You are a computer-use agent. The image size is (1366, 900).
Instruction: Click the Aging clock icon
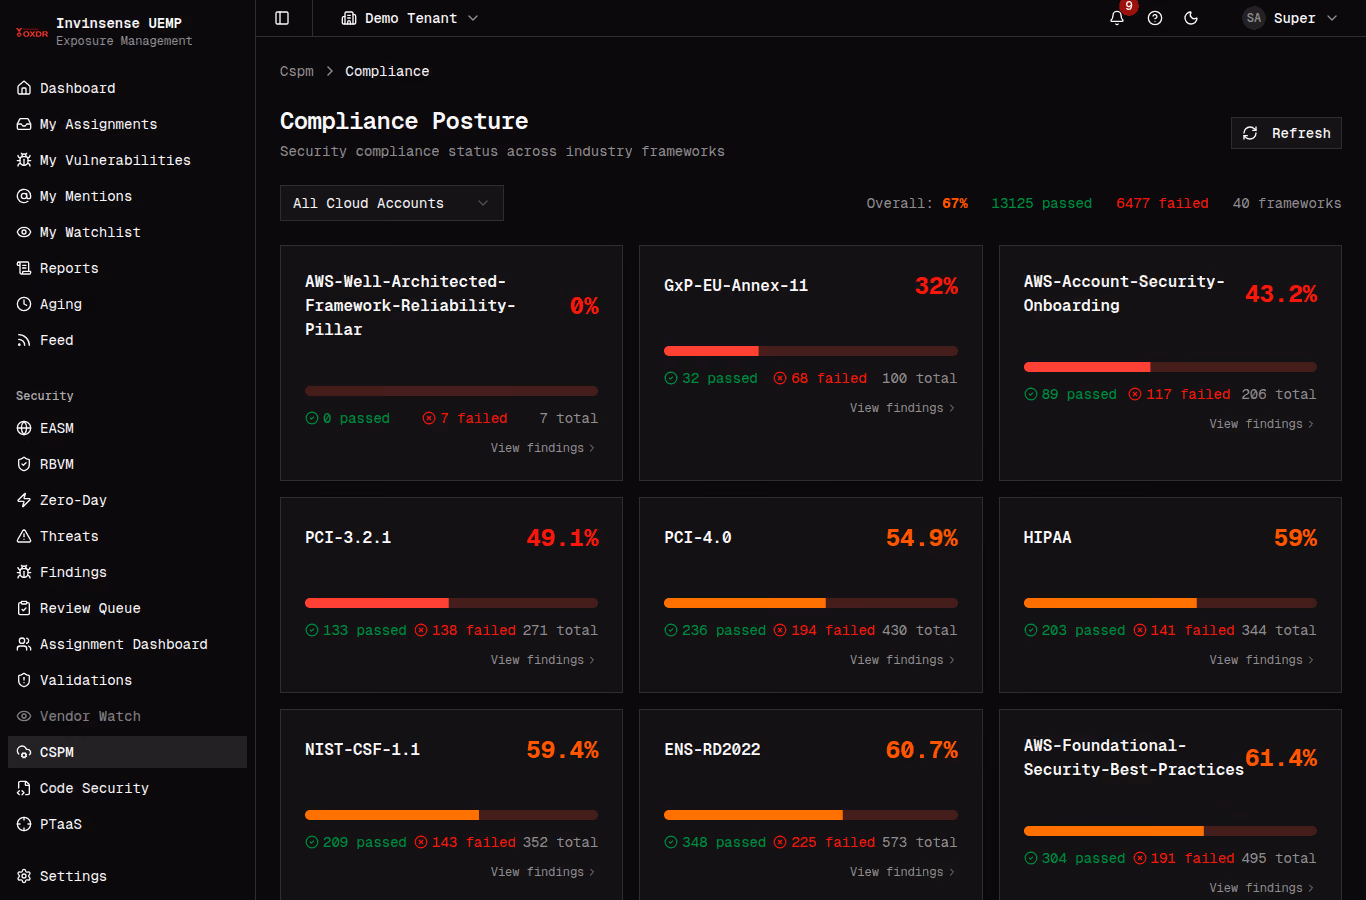click(24, 304)
